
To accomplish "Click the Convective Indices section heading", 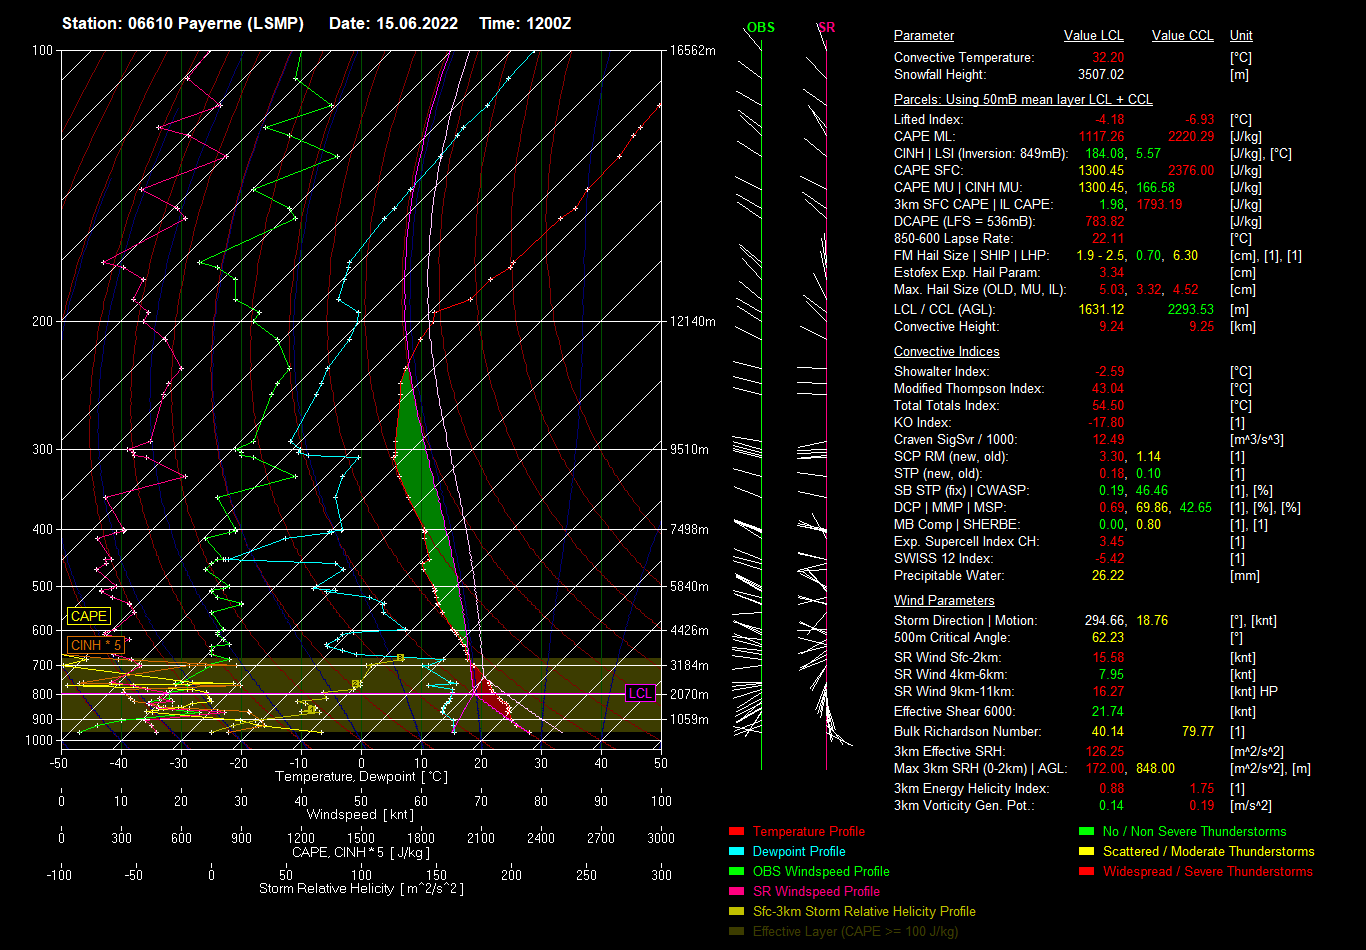I will coord(946,352).
